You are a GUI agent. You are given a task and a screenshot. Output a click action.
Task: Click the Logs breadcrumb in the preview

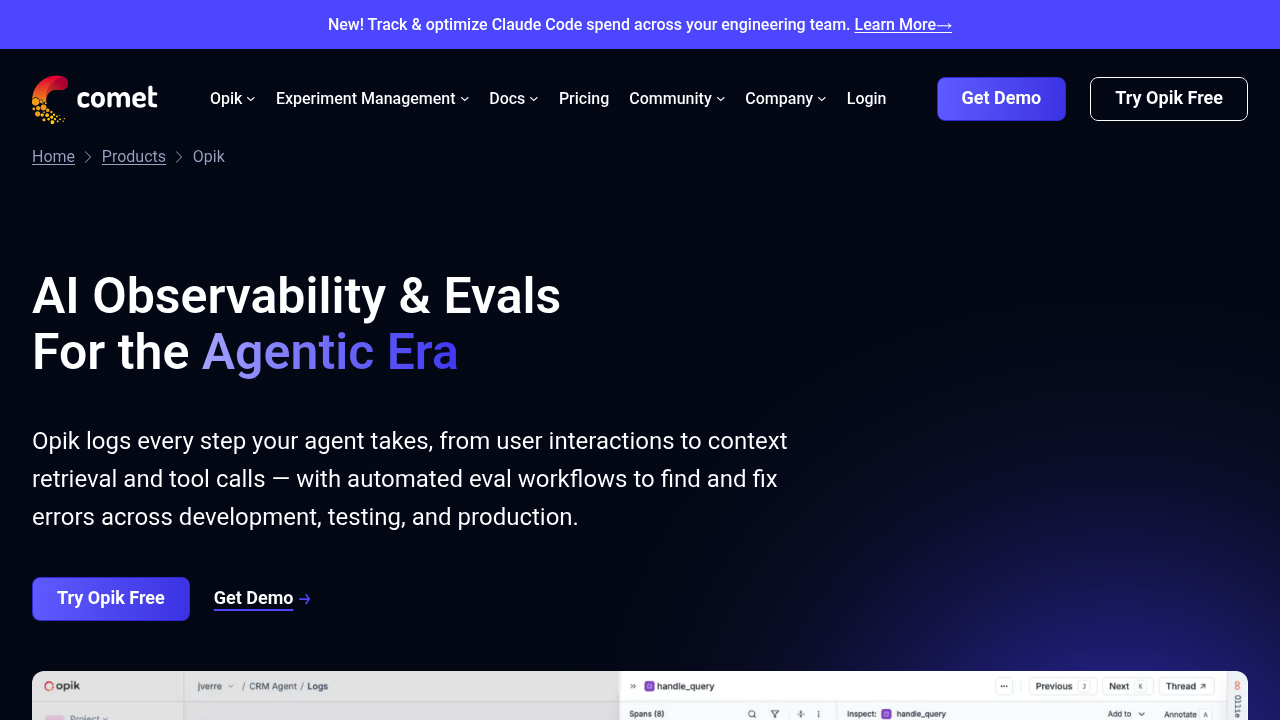(x=318, y=686)
